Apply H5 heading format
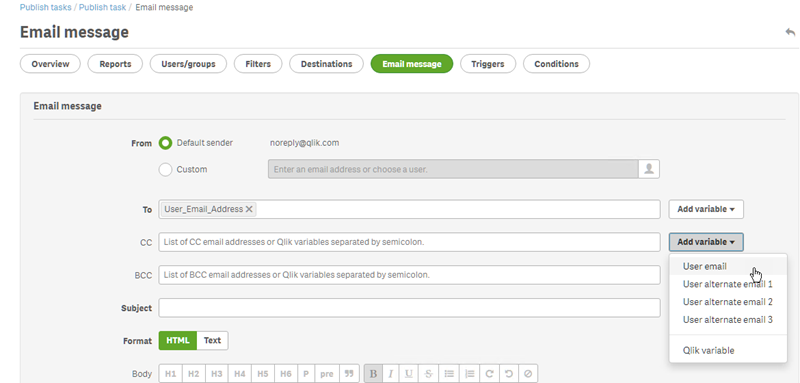Screen dimensions: 800x383 (x=263, y=374)
